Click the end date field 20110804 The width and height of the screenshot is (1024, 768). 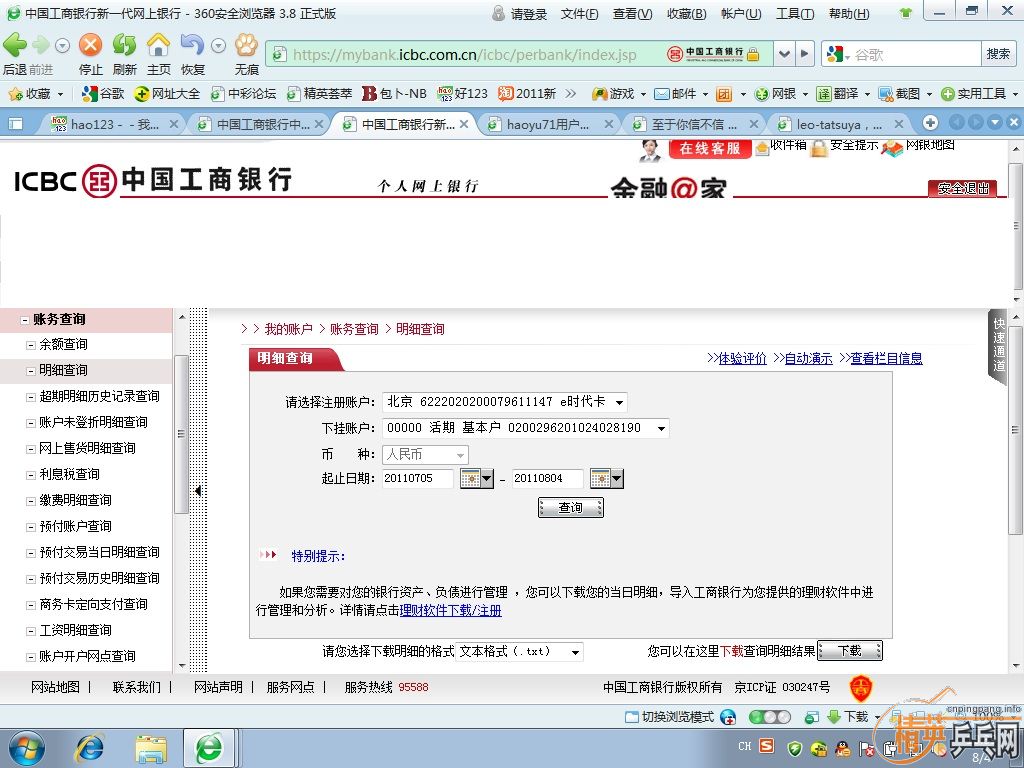click(x=547, y=479)
